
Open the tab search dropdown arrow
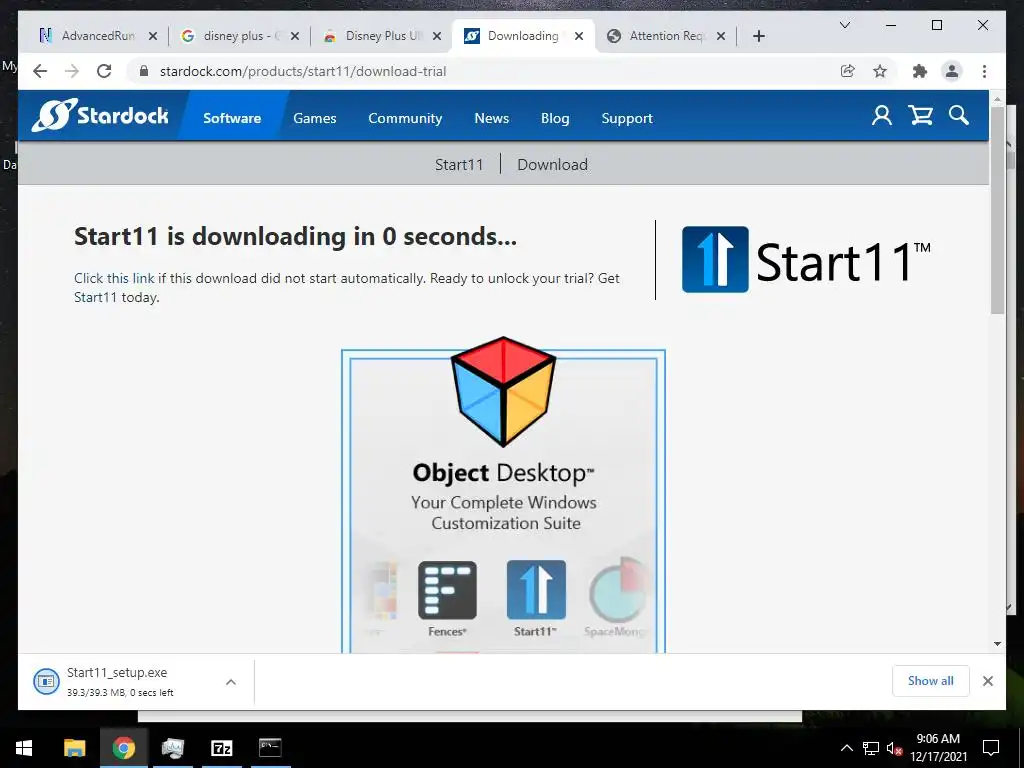(844, 25)
